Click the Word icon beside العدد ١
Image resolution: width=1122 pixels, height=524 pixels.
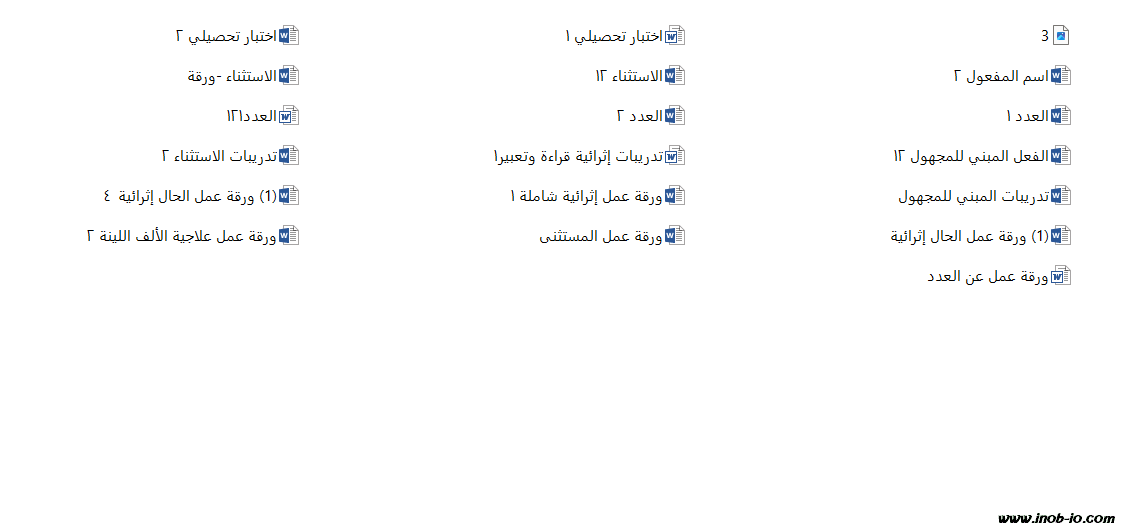point(1061,116)
